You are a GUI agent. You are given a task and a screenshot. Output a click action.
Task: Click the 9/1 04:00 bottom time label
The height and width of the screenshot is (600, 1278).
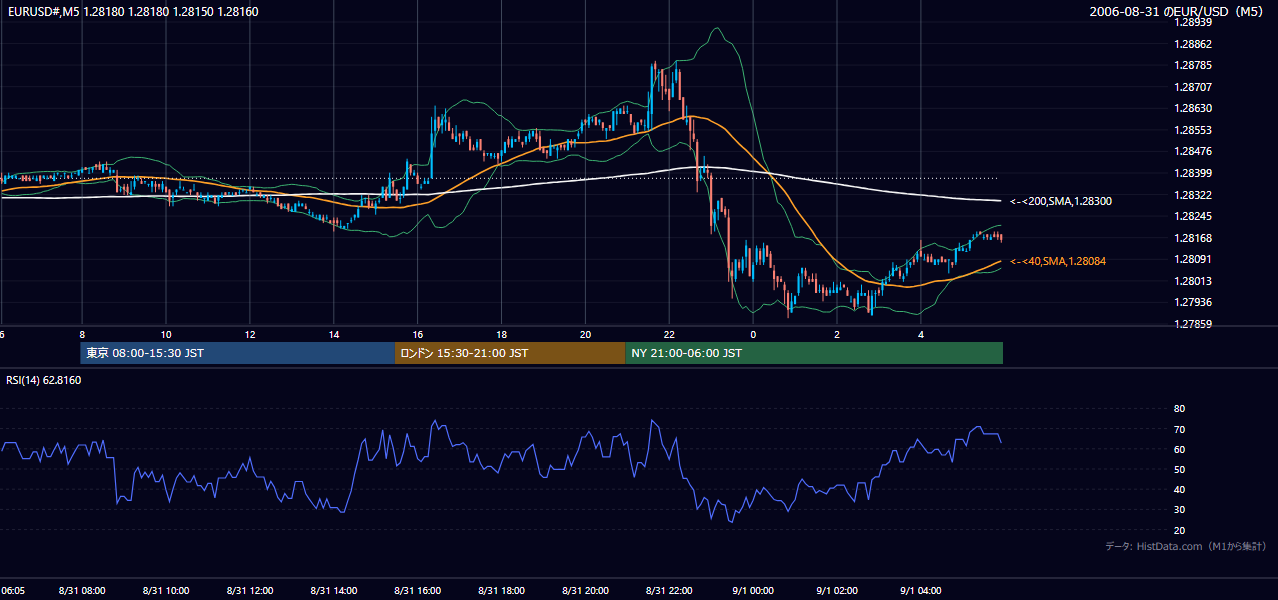pyautogui.click(x=921, y=591)
